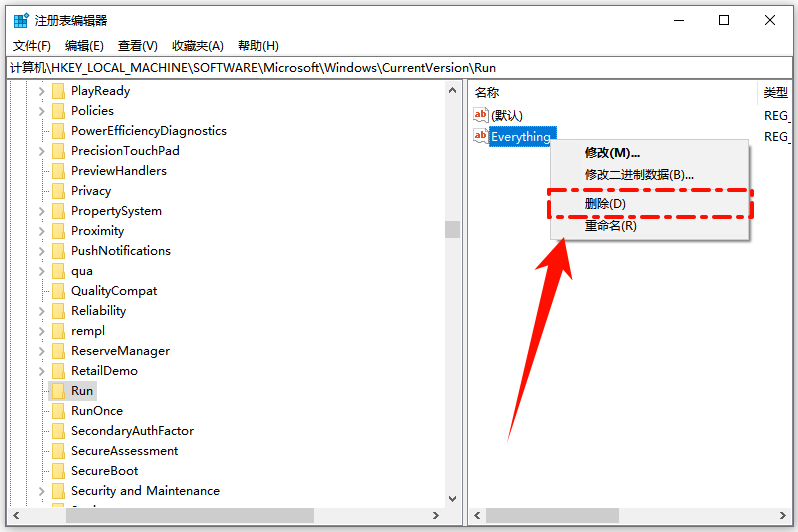Expand the PushNotifications tree node
The height and width of the screenshot is (532, 798).
42,251
